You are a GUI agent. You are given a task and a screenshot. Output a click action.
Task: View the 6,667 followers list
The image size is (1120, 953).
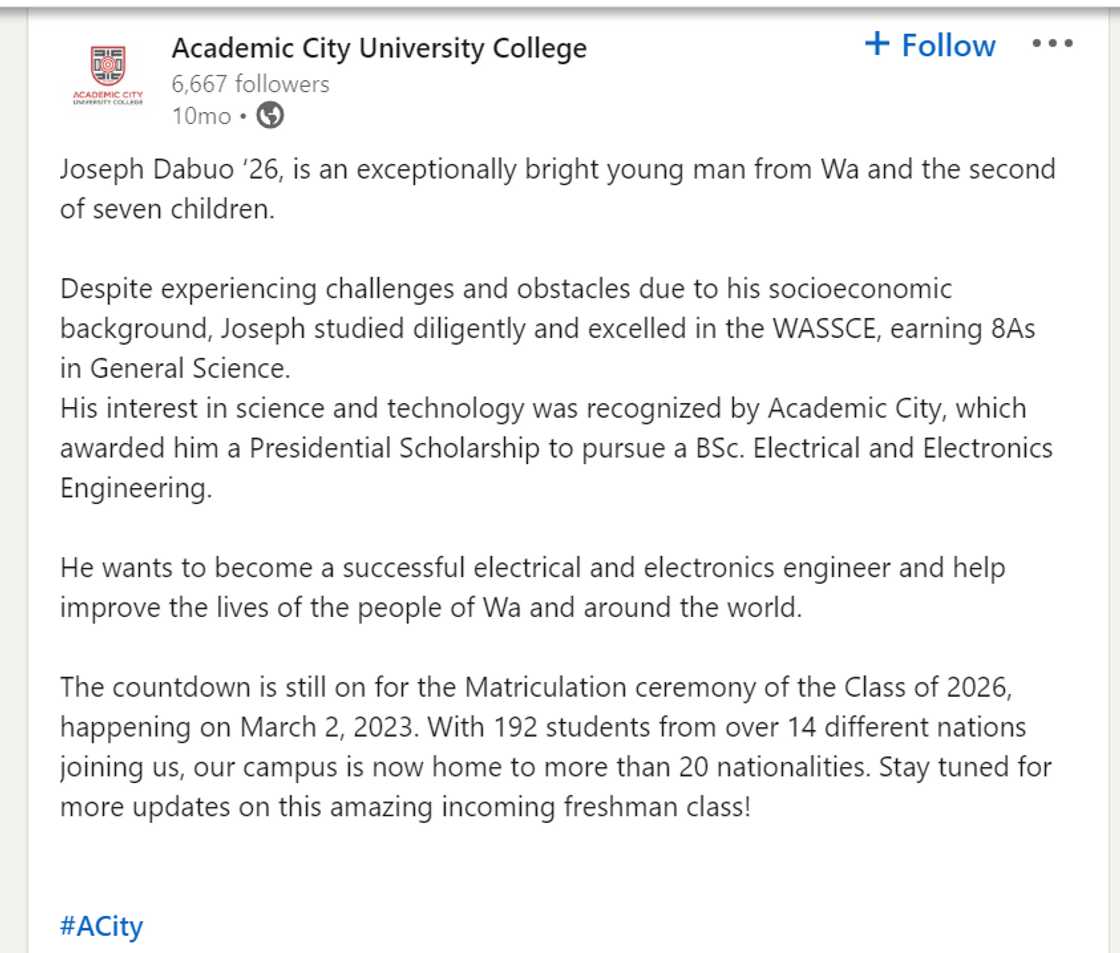coord(248,84)
